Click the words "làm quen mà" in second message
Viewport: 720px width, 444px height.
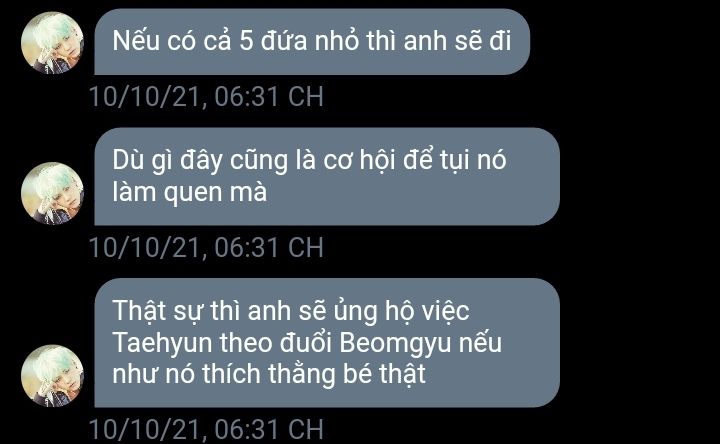point(190,192)
